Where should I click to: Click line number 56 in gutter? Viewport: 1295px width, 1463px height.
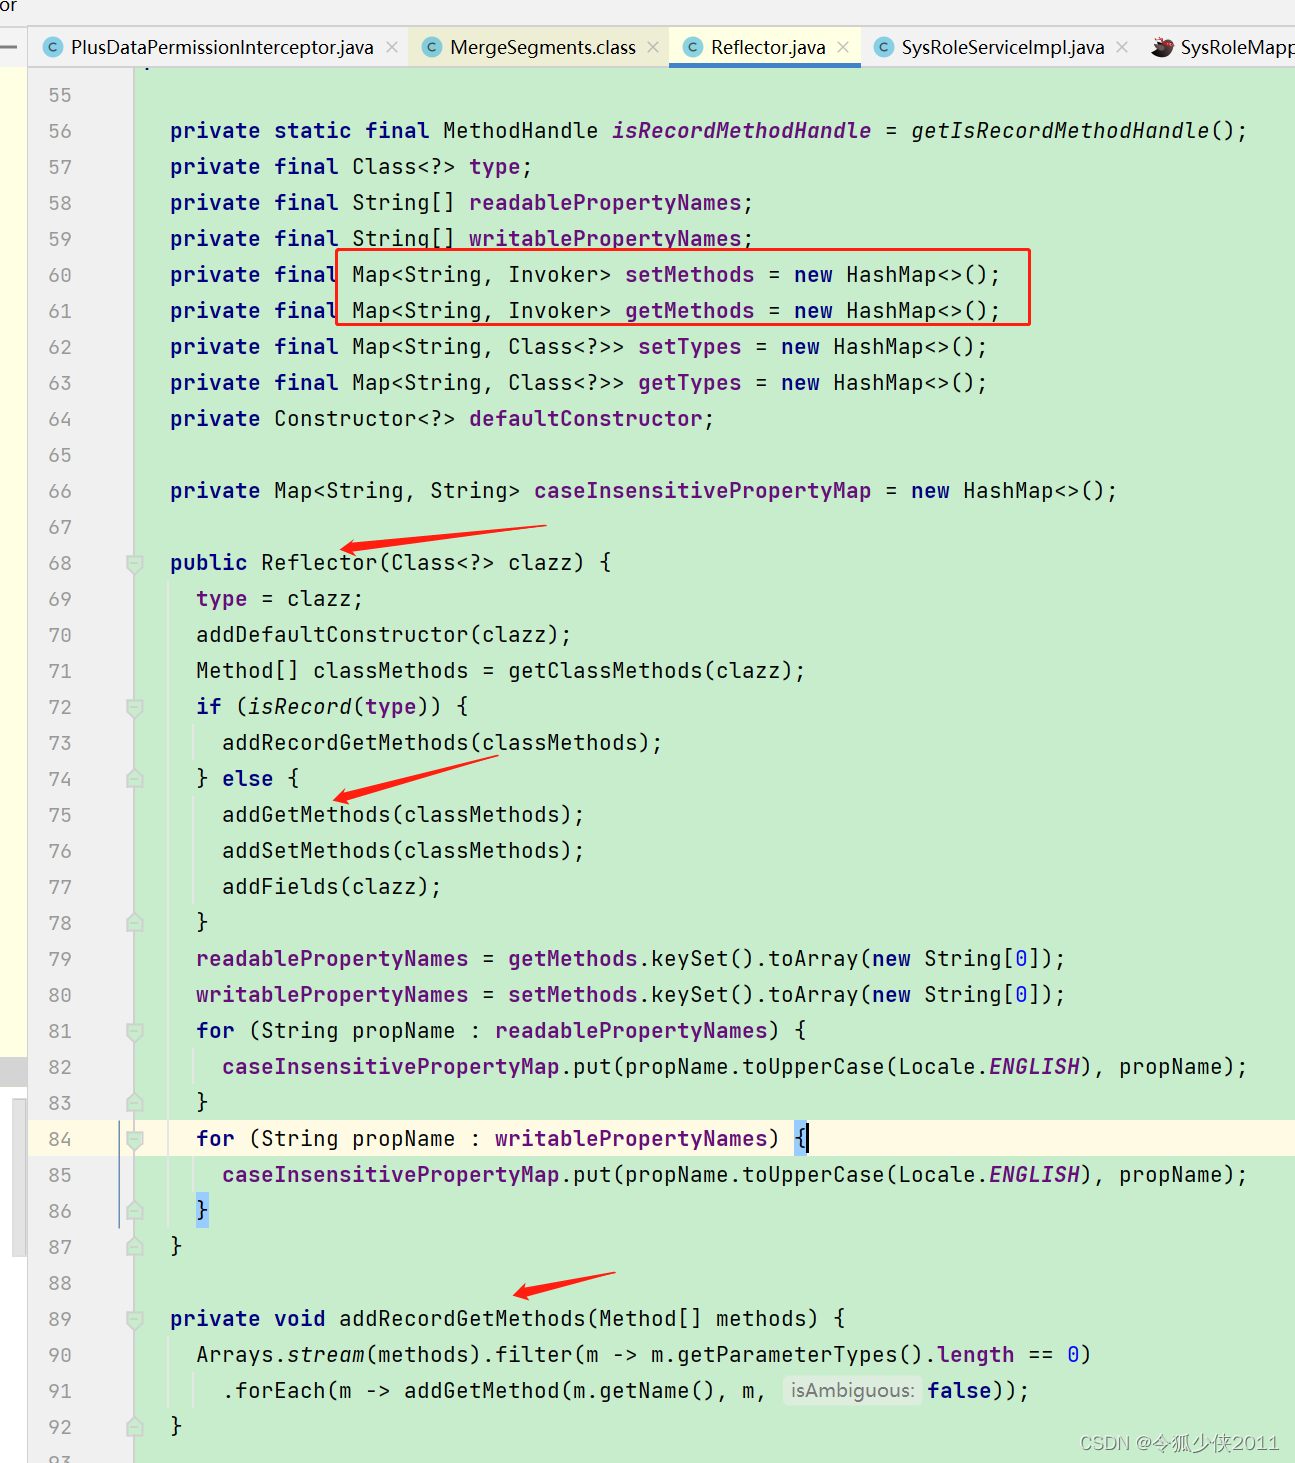pyautogui.click(x=60, y=131)
